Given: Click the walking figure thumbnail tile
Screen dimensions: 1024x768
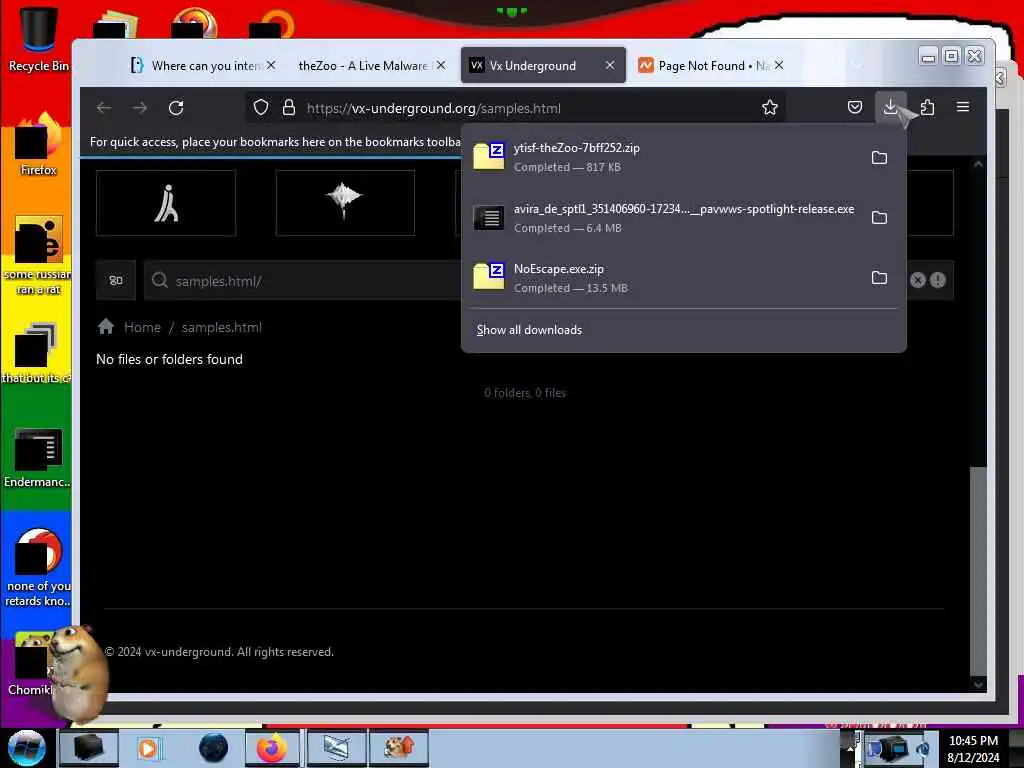Looking at the screenshot, I should click(166, 202).
